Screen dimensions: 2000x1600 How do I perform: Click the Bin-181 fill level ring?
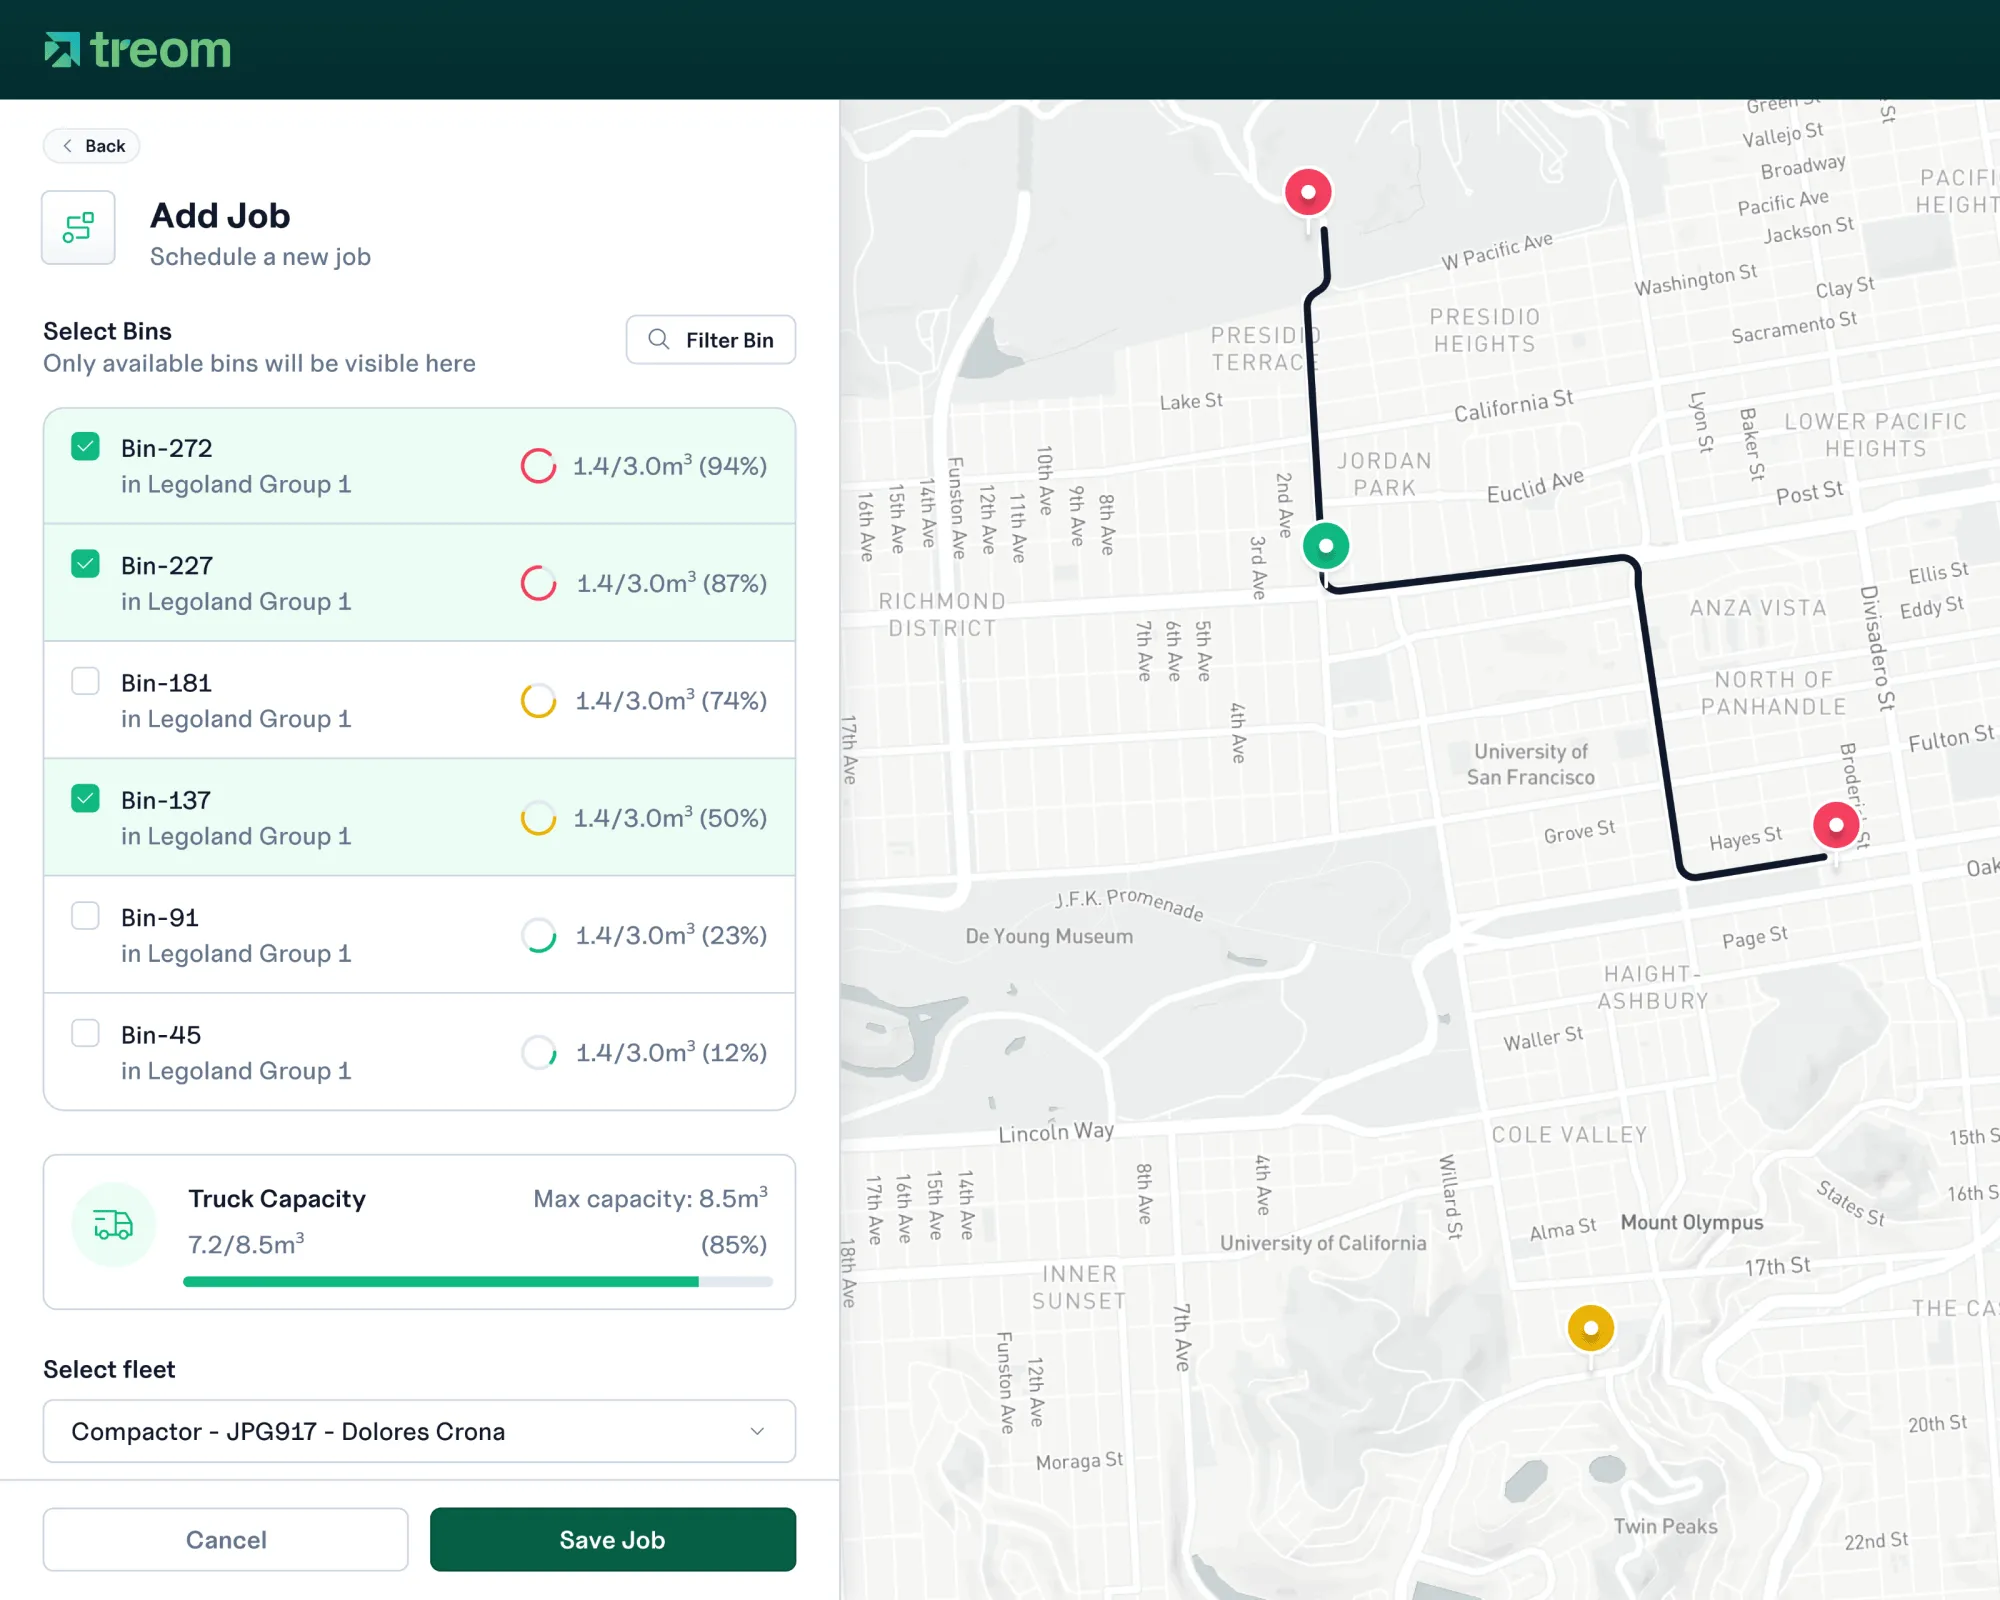click(538, 701)
